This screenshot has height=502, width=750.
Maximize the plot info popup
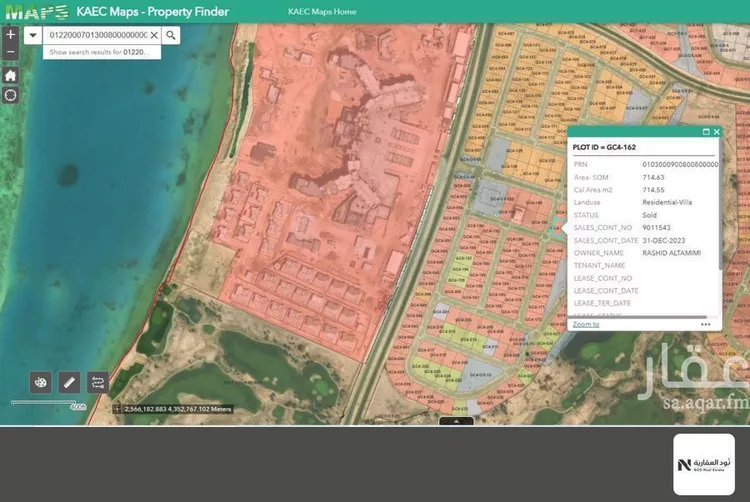coord(706,132)
